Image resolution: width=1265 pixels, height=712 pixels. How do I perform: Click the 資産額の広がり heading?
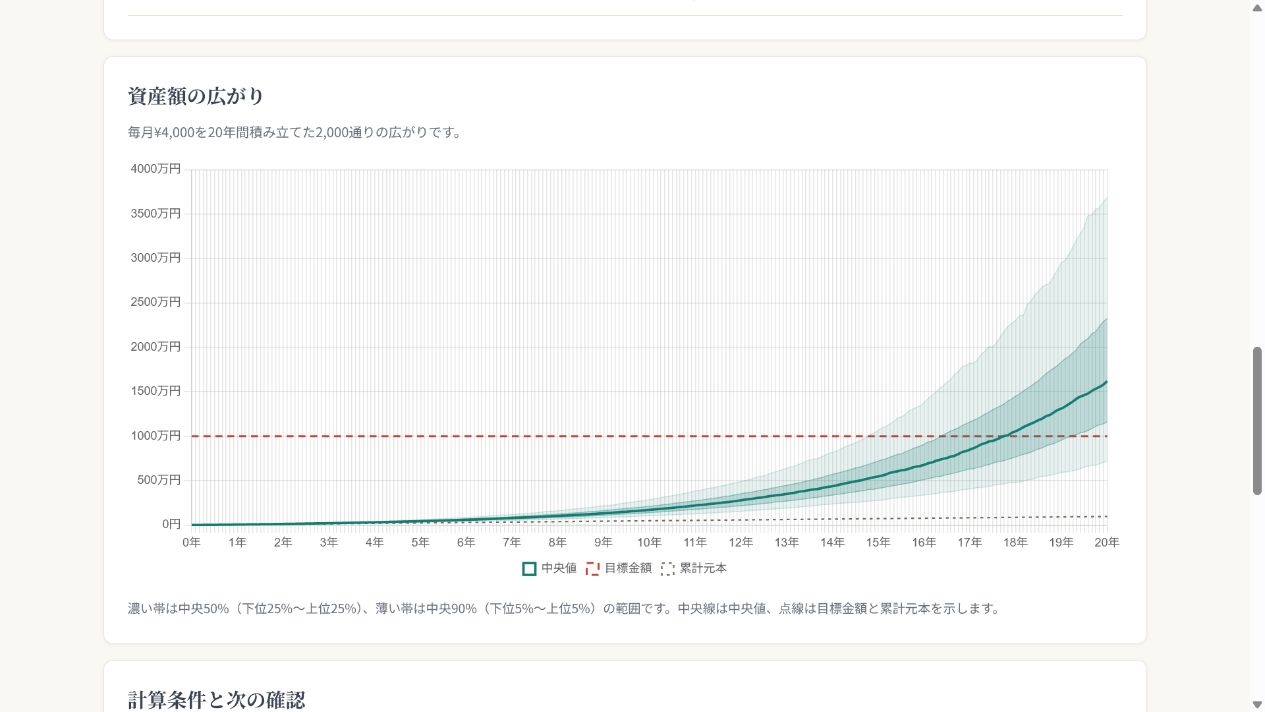(x=196, y=96)
